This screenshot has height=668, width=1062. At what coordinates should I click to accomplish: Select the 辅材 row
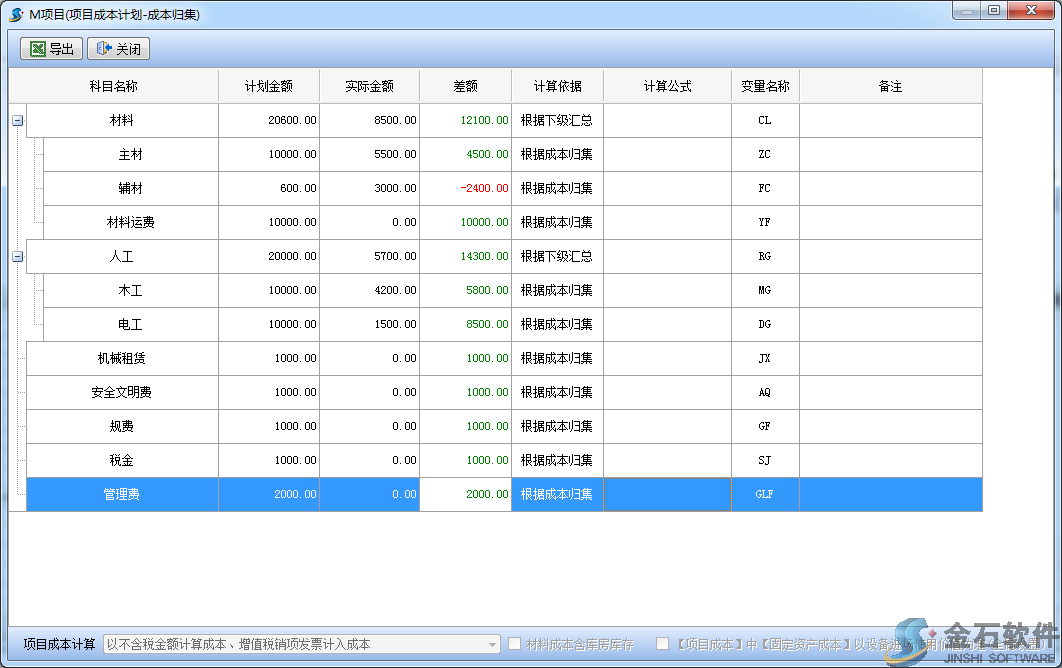pyautogui.click(x=130, y=188)
